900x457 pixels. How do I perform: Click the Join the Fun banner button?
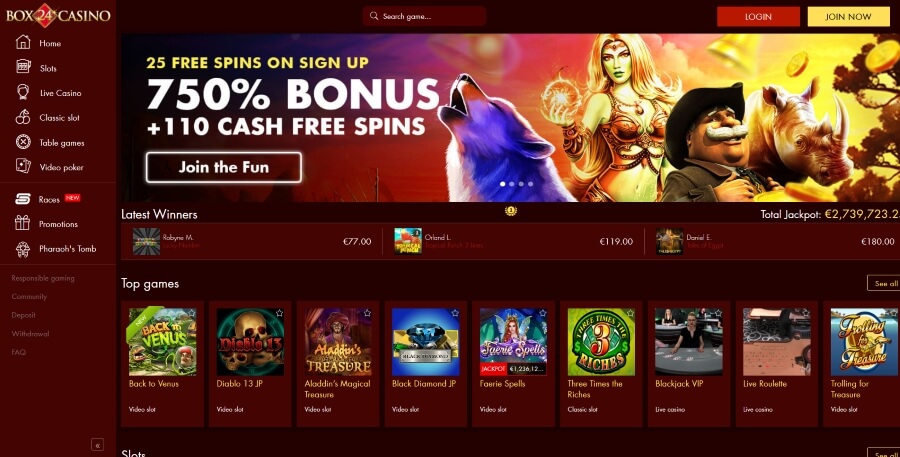click(x=224, y=167)
